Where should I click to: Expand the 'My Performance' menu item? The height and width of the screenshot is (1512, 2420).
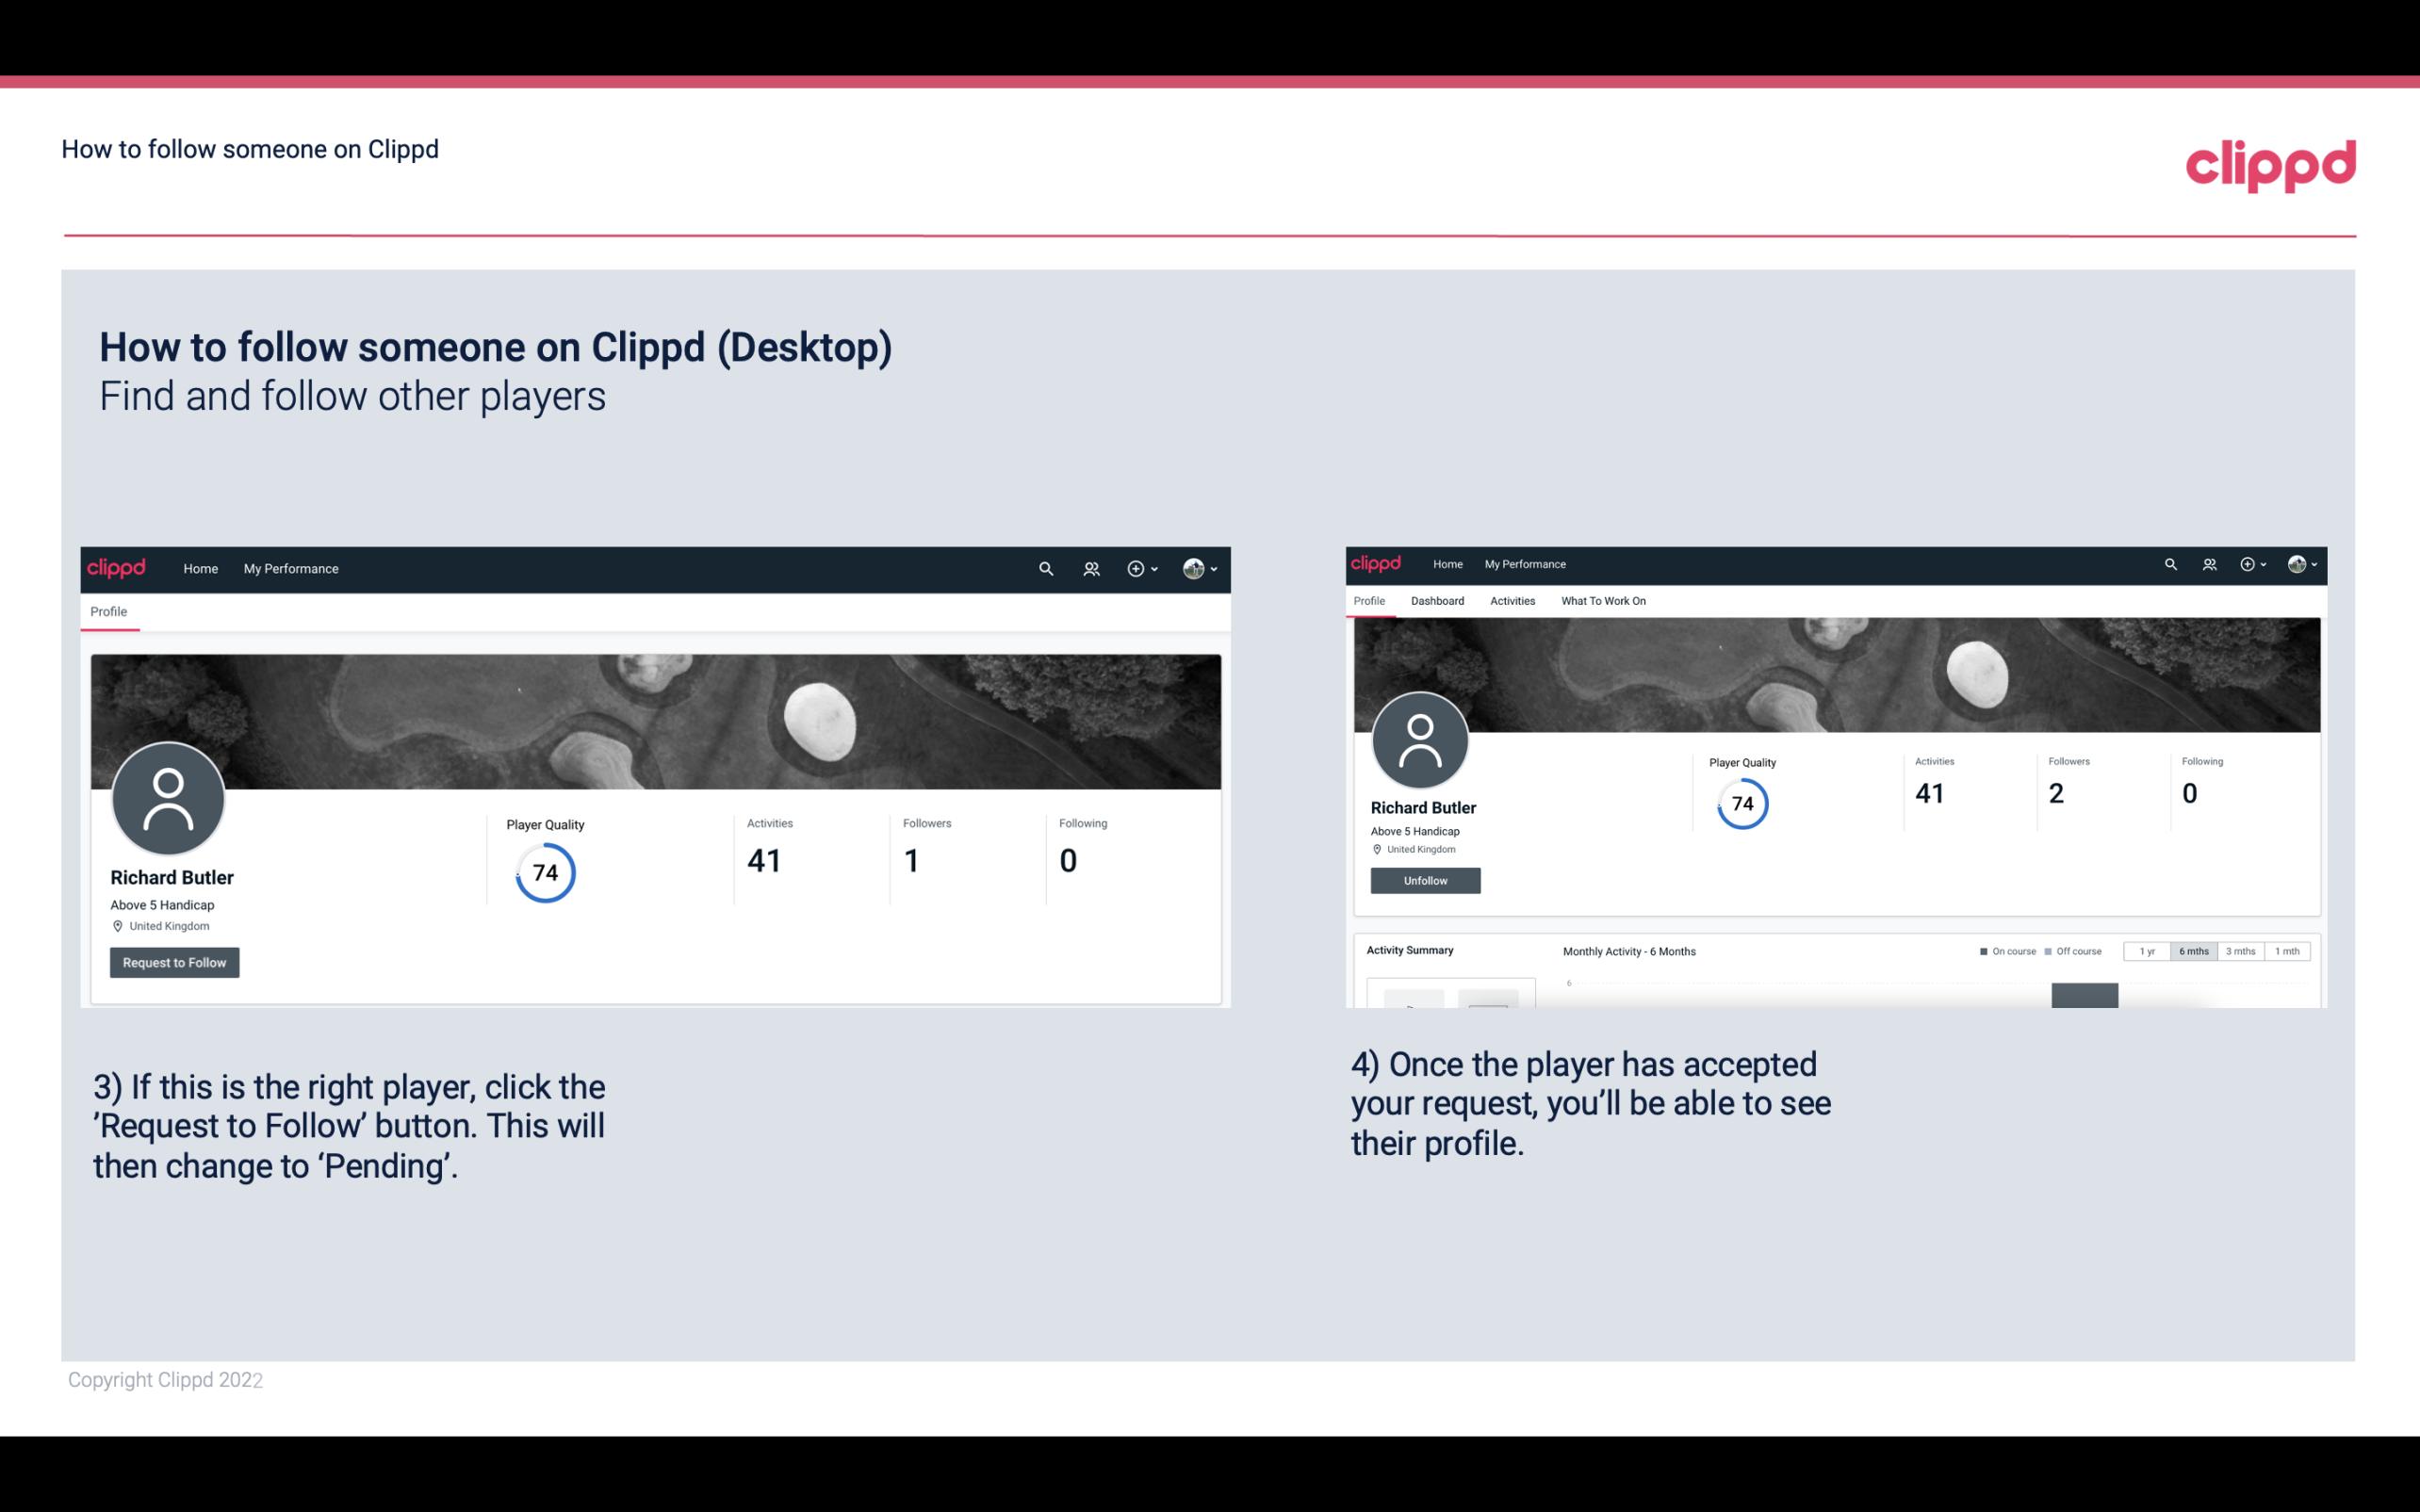pyautogui.click(x=291, y=568)
